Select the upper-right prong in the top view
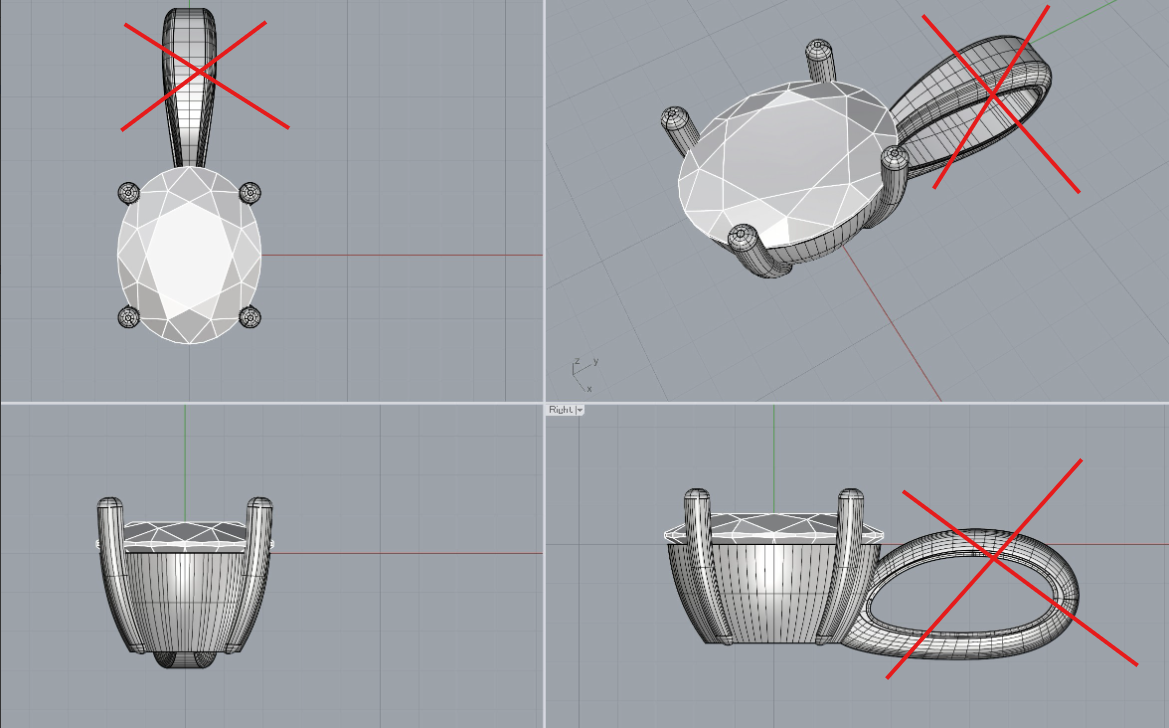 pyautogui.click(x=250, y=193)
